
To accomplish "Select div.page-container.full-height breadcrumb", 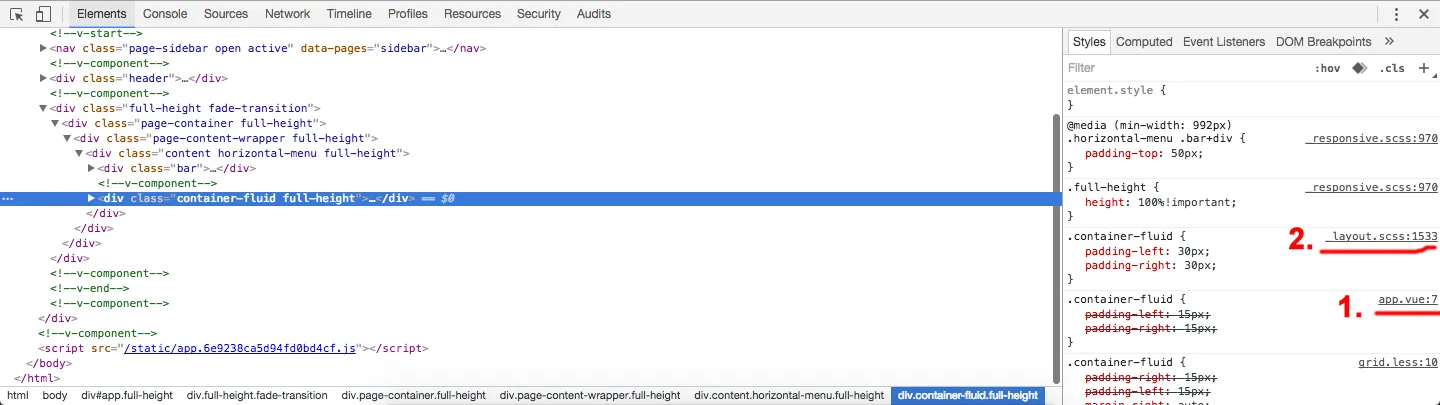I will click(x=414, y=396).
